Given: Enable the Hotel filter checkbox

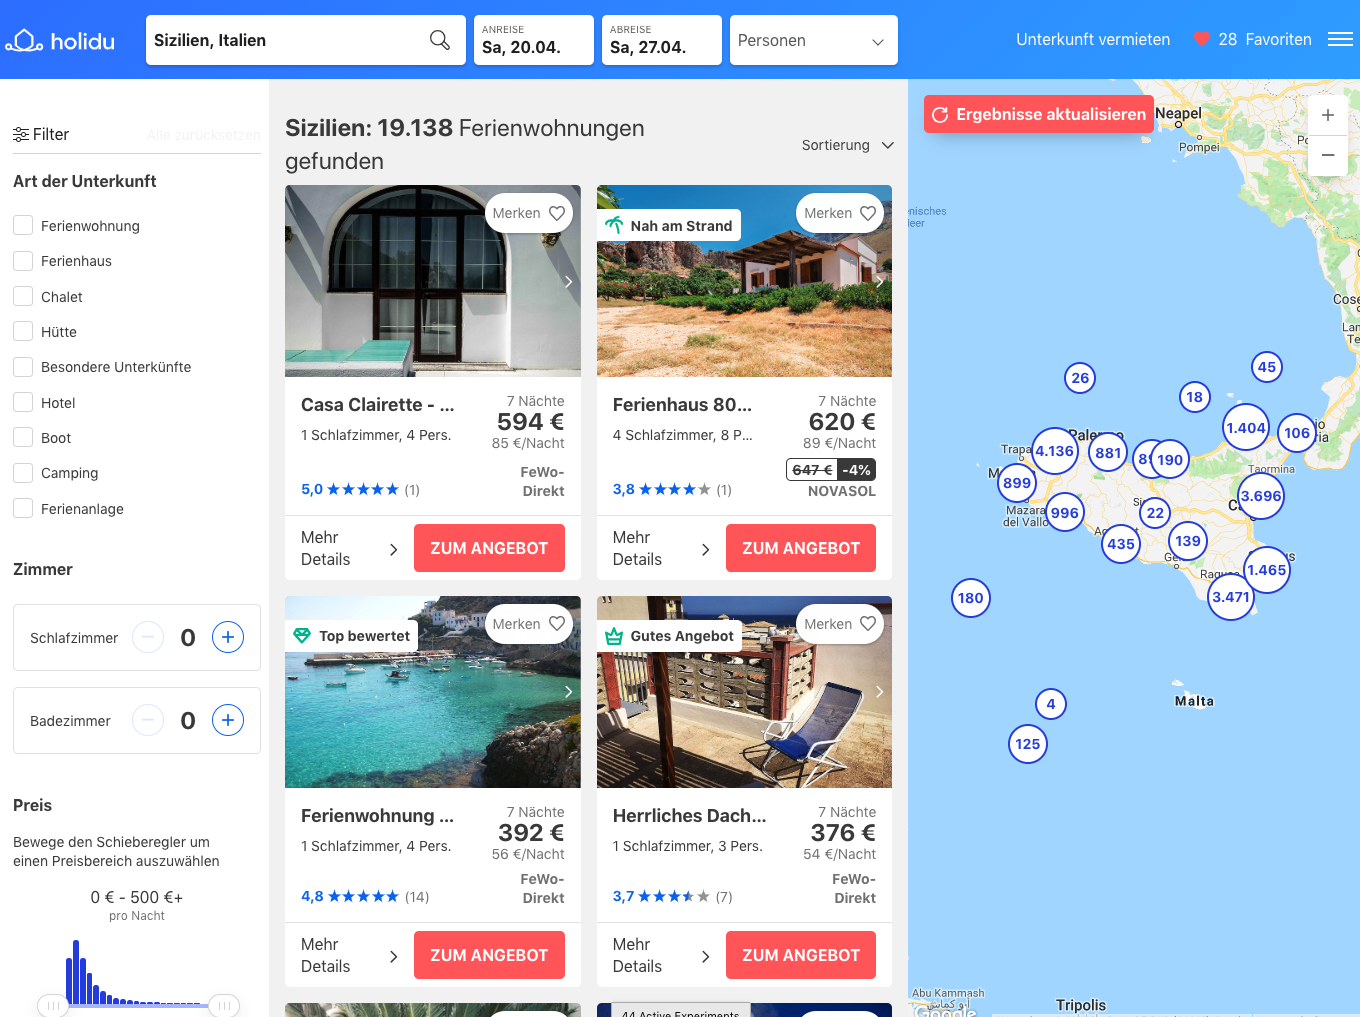Looking at the screenshot, I should [23, 402].
